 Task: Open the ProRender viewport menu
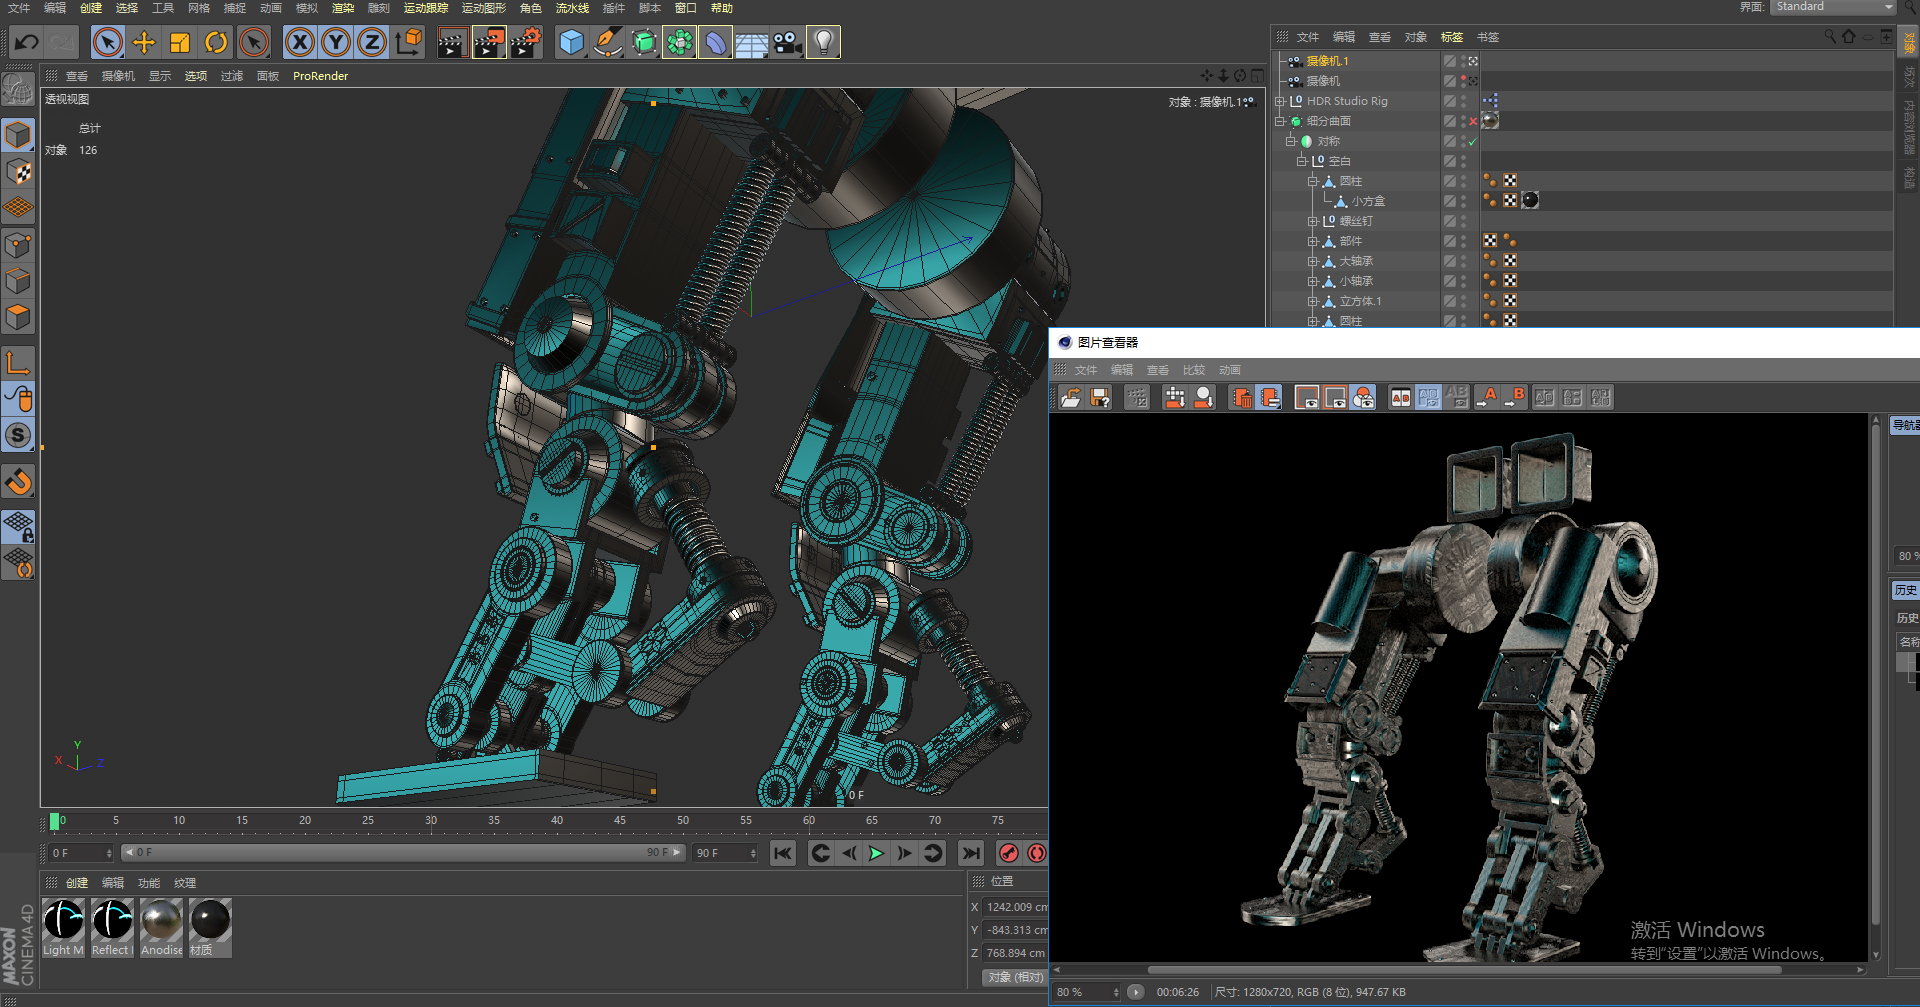click(x=320, y=76)
